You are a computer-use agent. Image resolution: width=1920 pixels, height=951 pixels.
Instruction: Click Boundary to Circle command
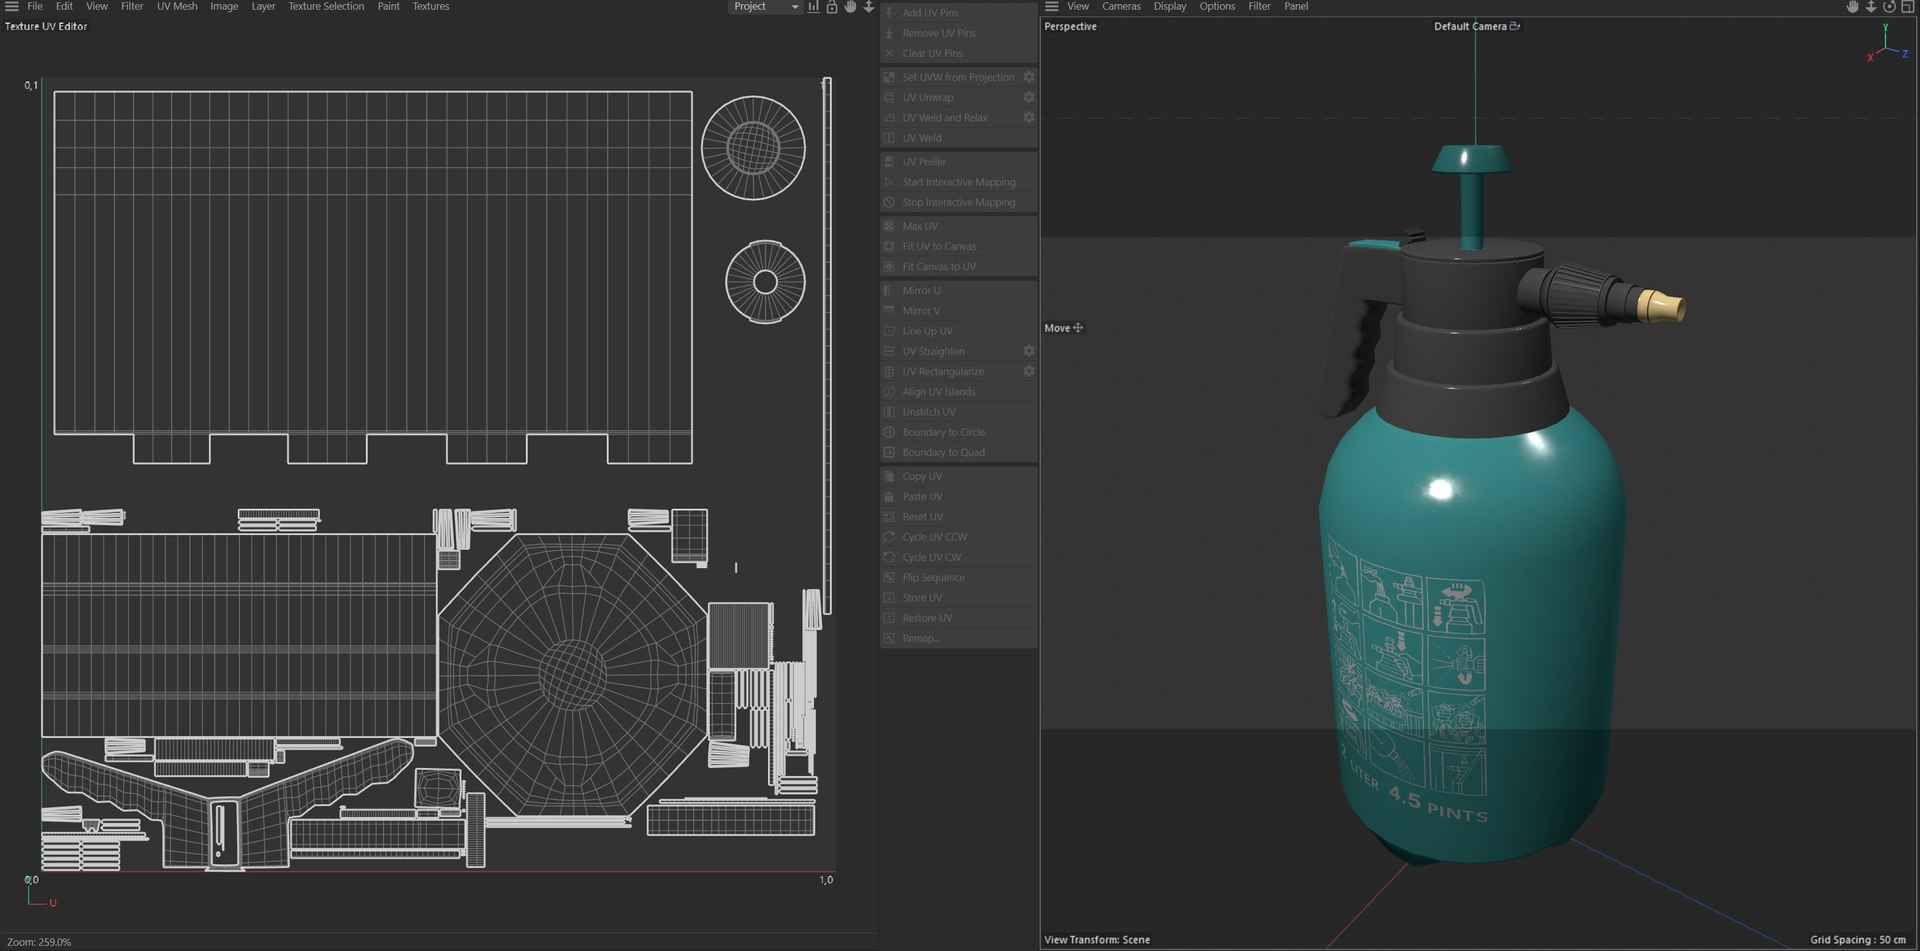[x=958, y=432]
